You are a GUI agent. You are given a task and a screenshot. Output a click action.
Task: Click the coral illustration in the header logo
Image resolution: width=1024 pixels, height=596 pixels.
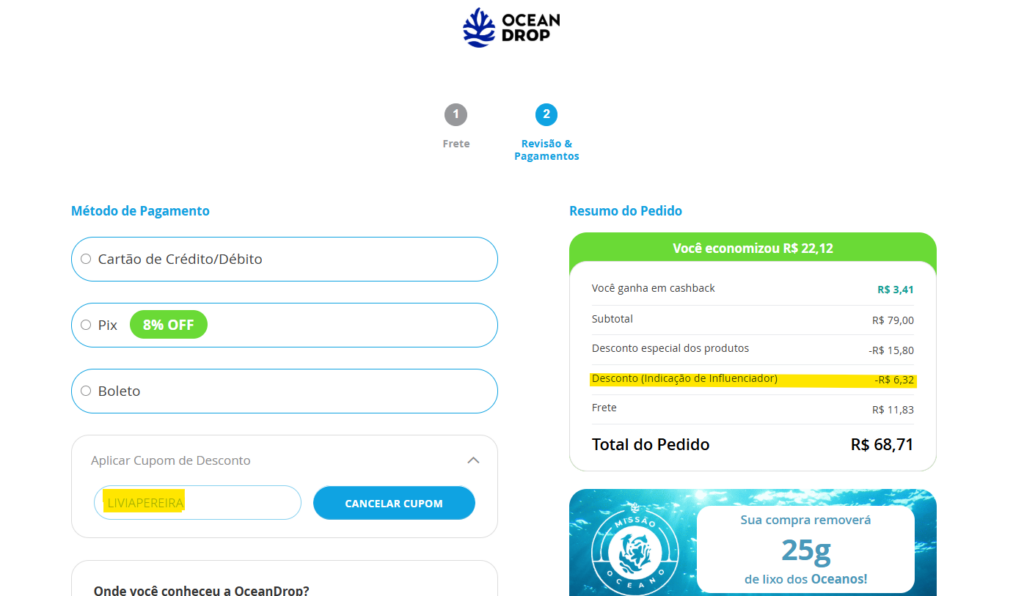click(477, 26)
